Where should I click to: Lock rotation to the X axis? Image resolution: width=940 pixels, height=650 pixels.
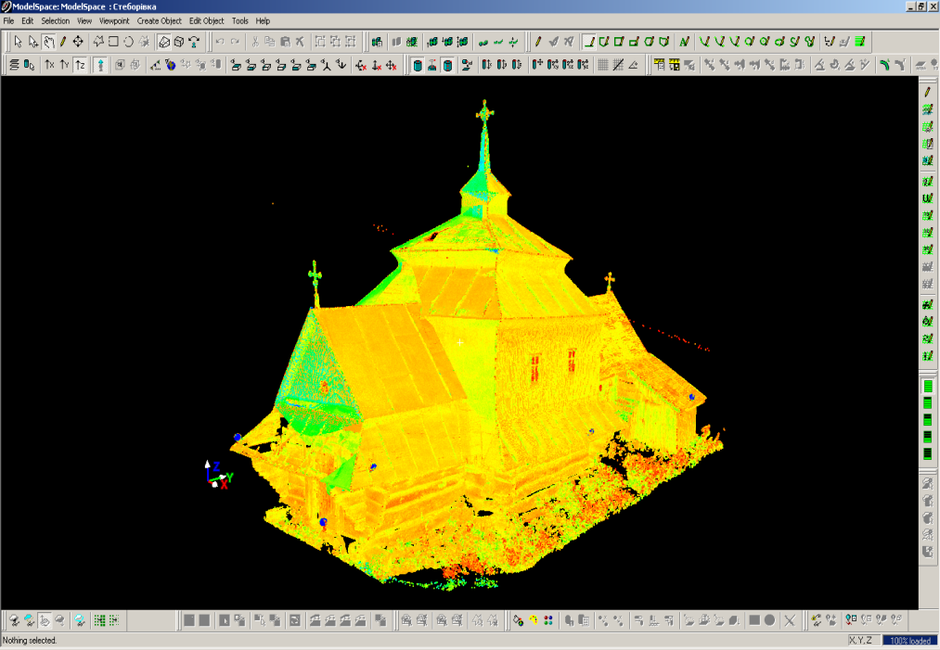[x=50, y=64]
